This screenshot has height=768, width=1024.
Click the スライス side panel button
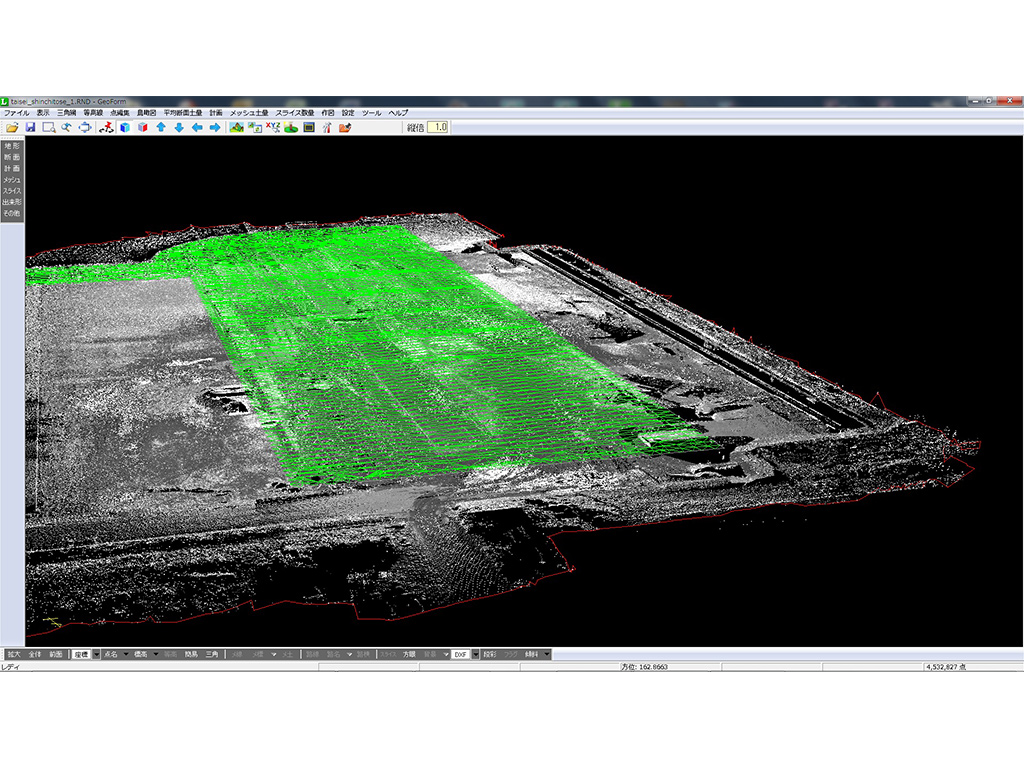coord(12,190)
